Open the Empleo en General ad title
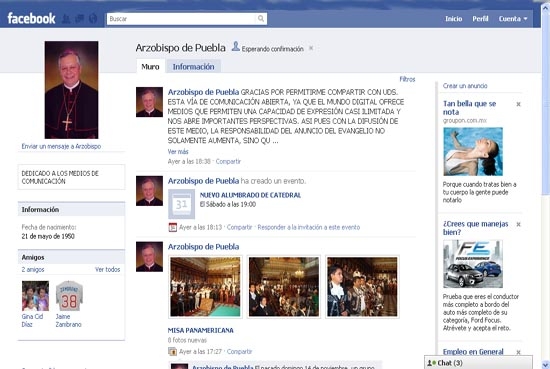550x369 pixels. pyautogui.click(x=473, y=351)
